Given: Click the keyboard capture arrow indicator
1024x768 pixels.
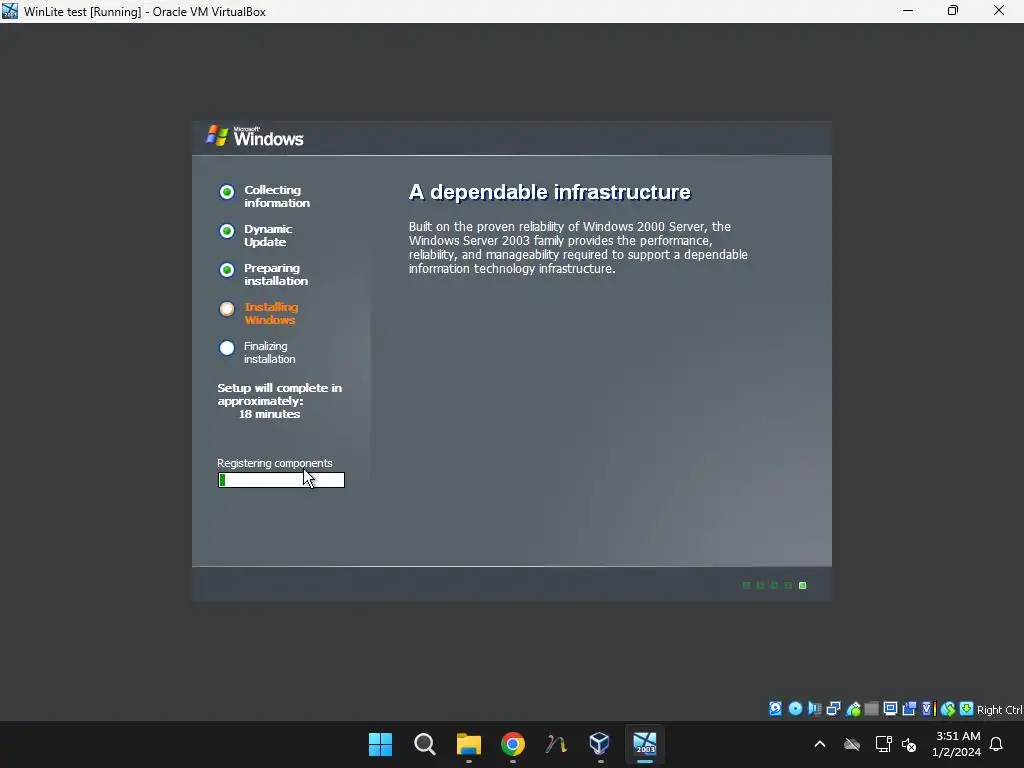Looking at the screenshot, I should [967, 709].
